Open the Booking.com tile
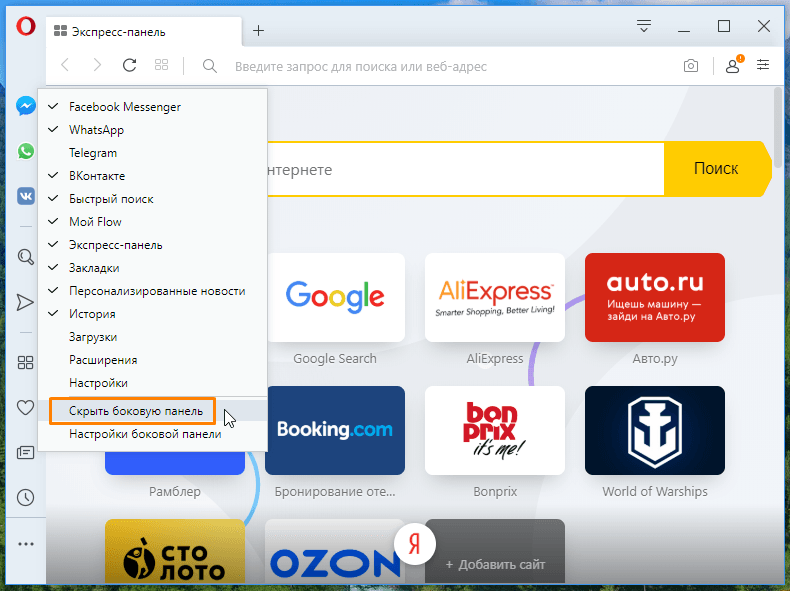Viewport: 790px width, 591px height. click(335, 430)
